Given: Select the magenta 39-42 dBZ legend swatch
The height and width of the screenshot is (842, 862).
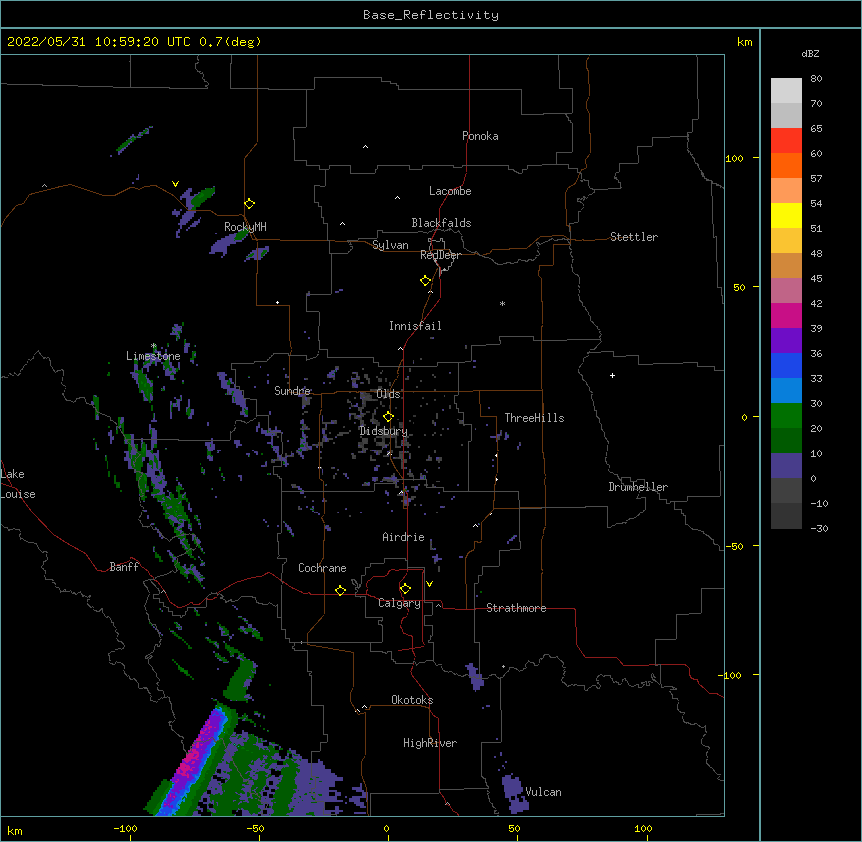Looking at the screenshot, I should pos(786,315).
